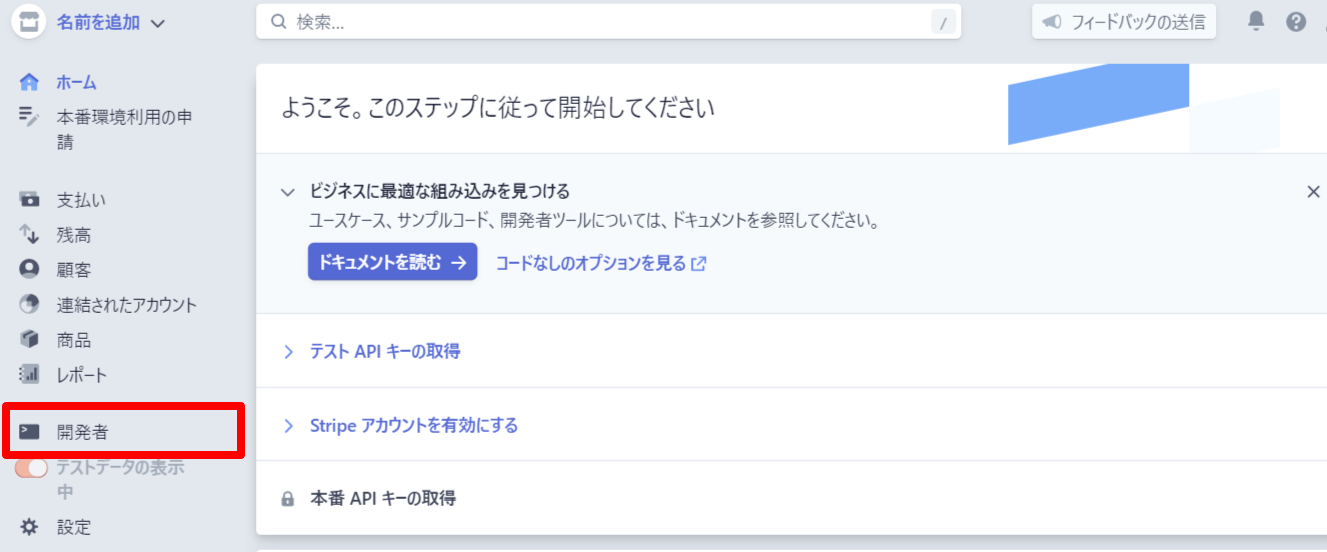Go to Reports (レポート) in sidebar
1327x552 pixels.
tap(81, 375)
